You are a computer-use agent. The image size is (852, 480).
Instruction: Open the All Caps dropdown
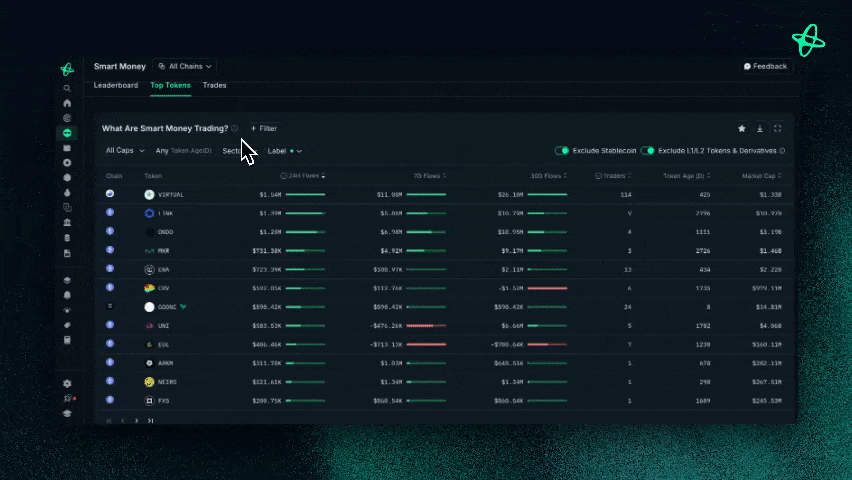[x=125, y=151]
